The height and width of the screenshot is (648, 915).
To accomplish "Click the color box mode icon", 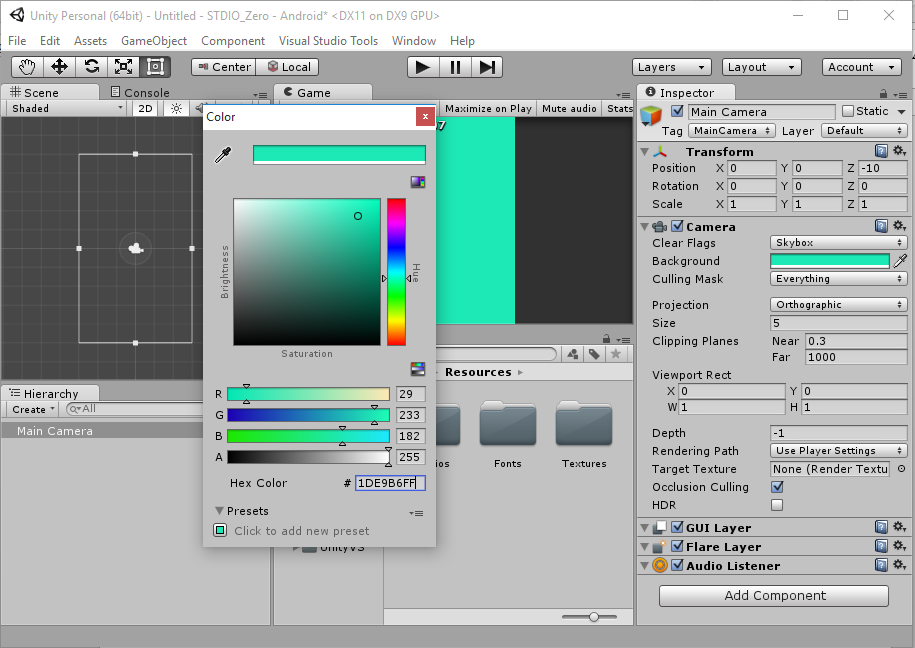I will (x=418, y=182).
